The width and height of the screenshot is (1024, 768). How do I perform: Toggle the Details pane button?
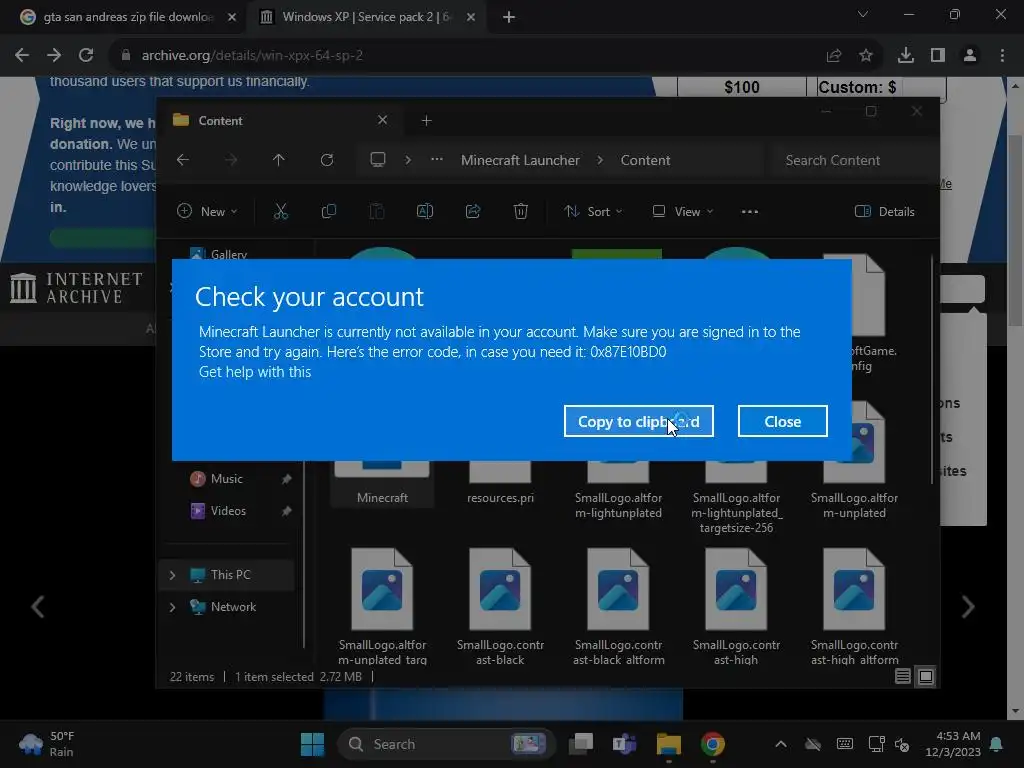coord(884,212)
